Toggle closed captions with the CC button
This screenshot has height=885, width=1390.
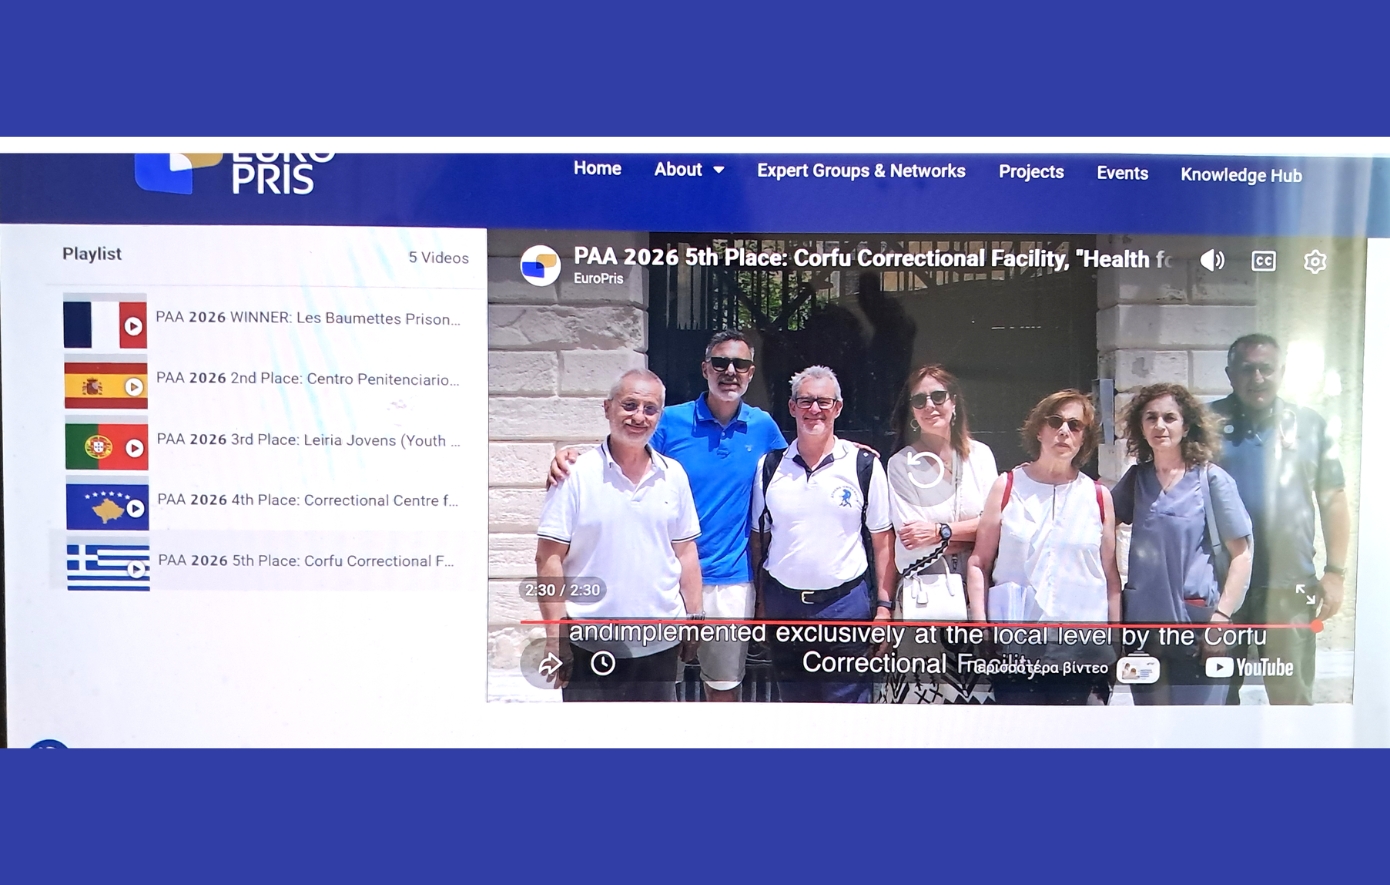click(1264, 261)
